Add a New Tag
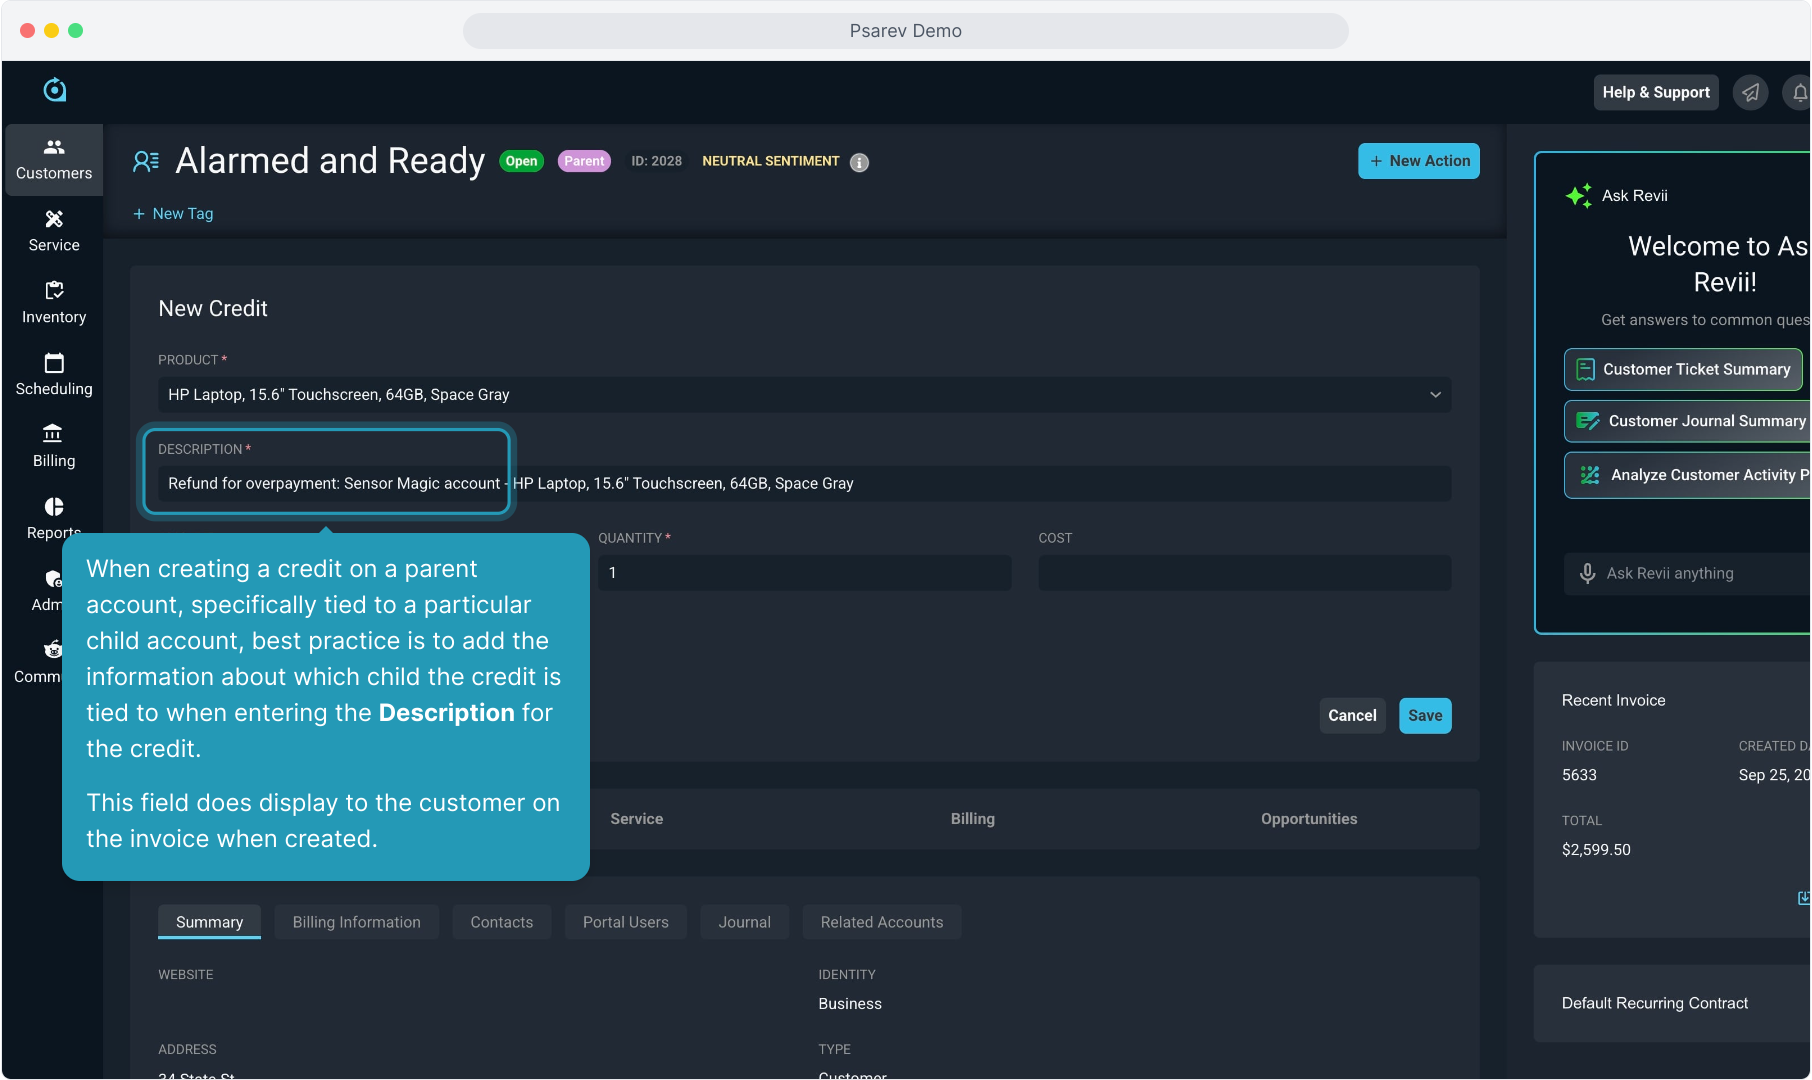The height and width of the screenshot is (1080, 1812). (x=174, y=214)
